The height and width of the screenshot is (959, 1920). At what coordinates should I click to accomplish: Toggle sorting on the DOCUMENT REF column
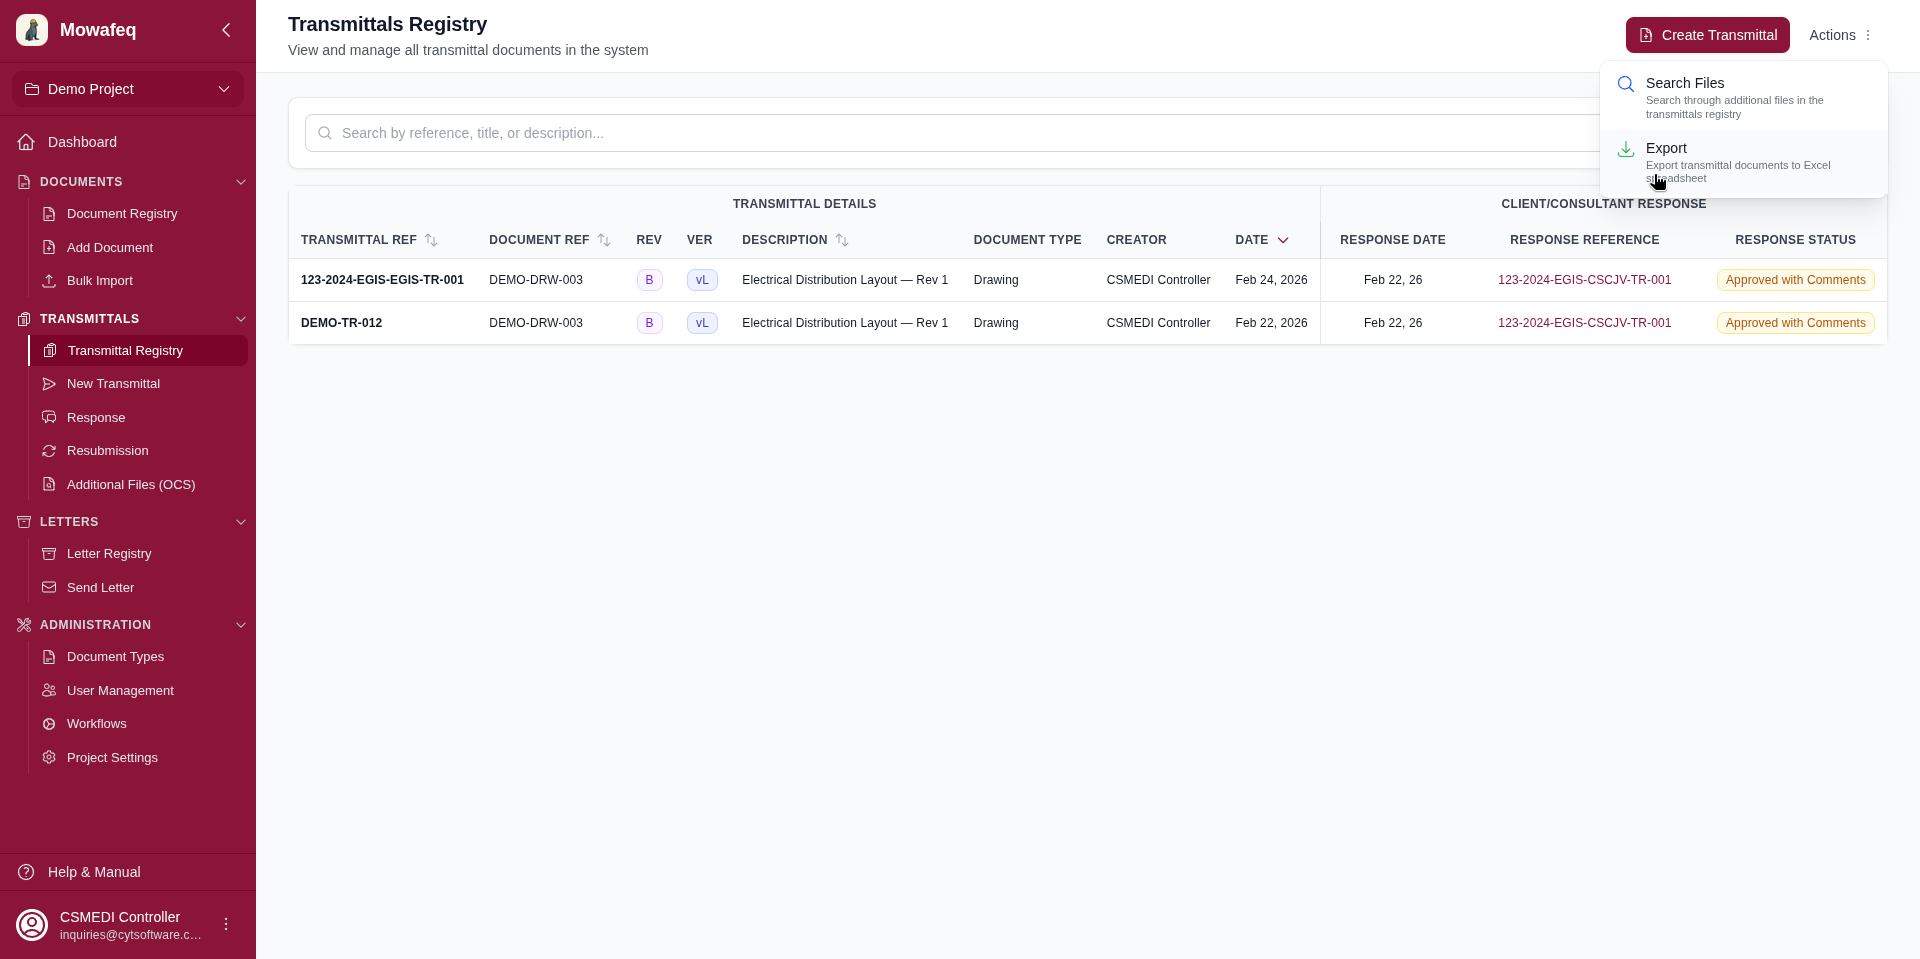pyautogui.click(x=603, y=240)
